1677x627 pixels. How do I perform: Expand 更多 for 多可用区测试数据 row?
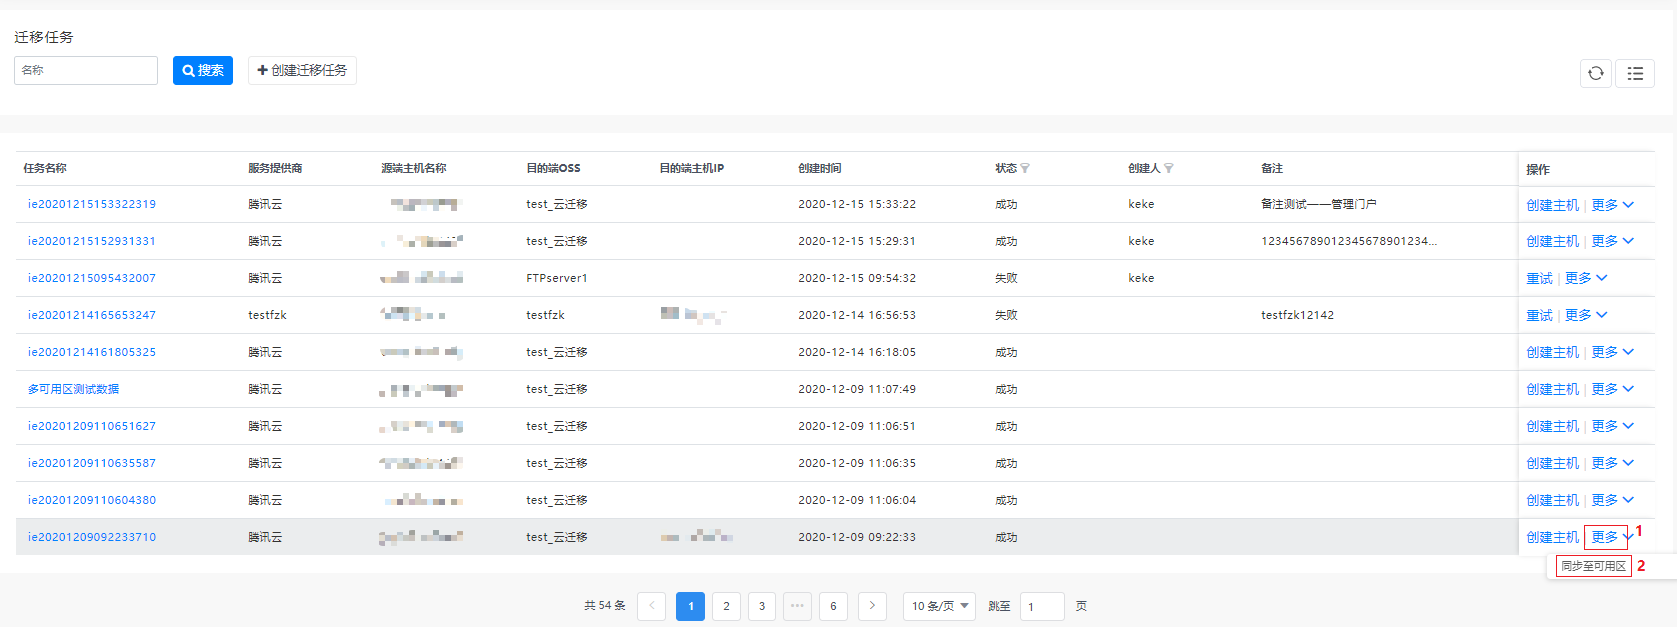coord(1612,389)
